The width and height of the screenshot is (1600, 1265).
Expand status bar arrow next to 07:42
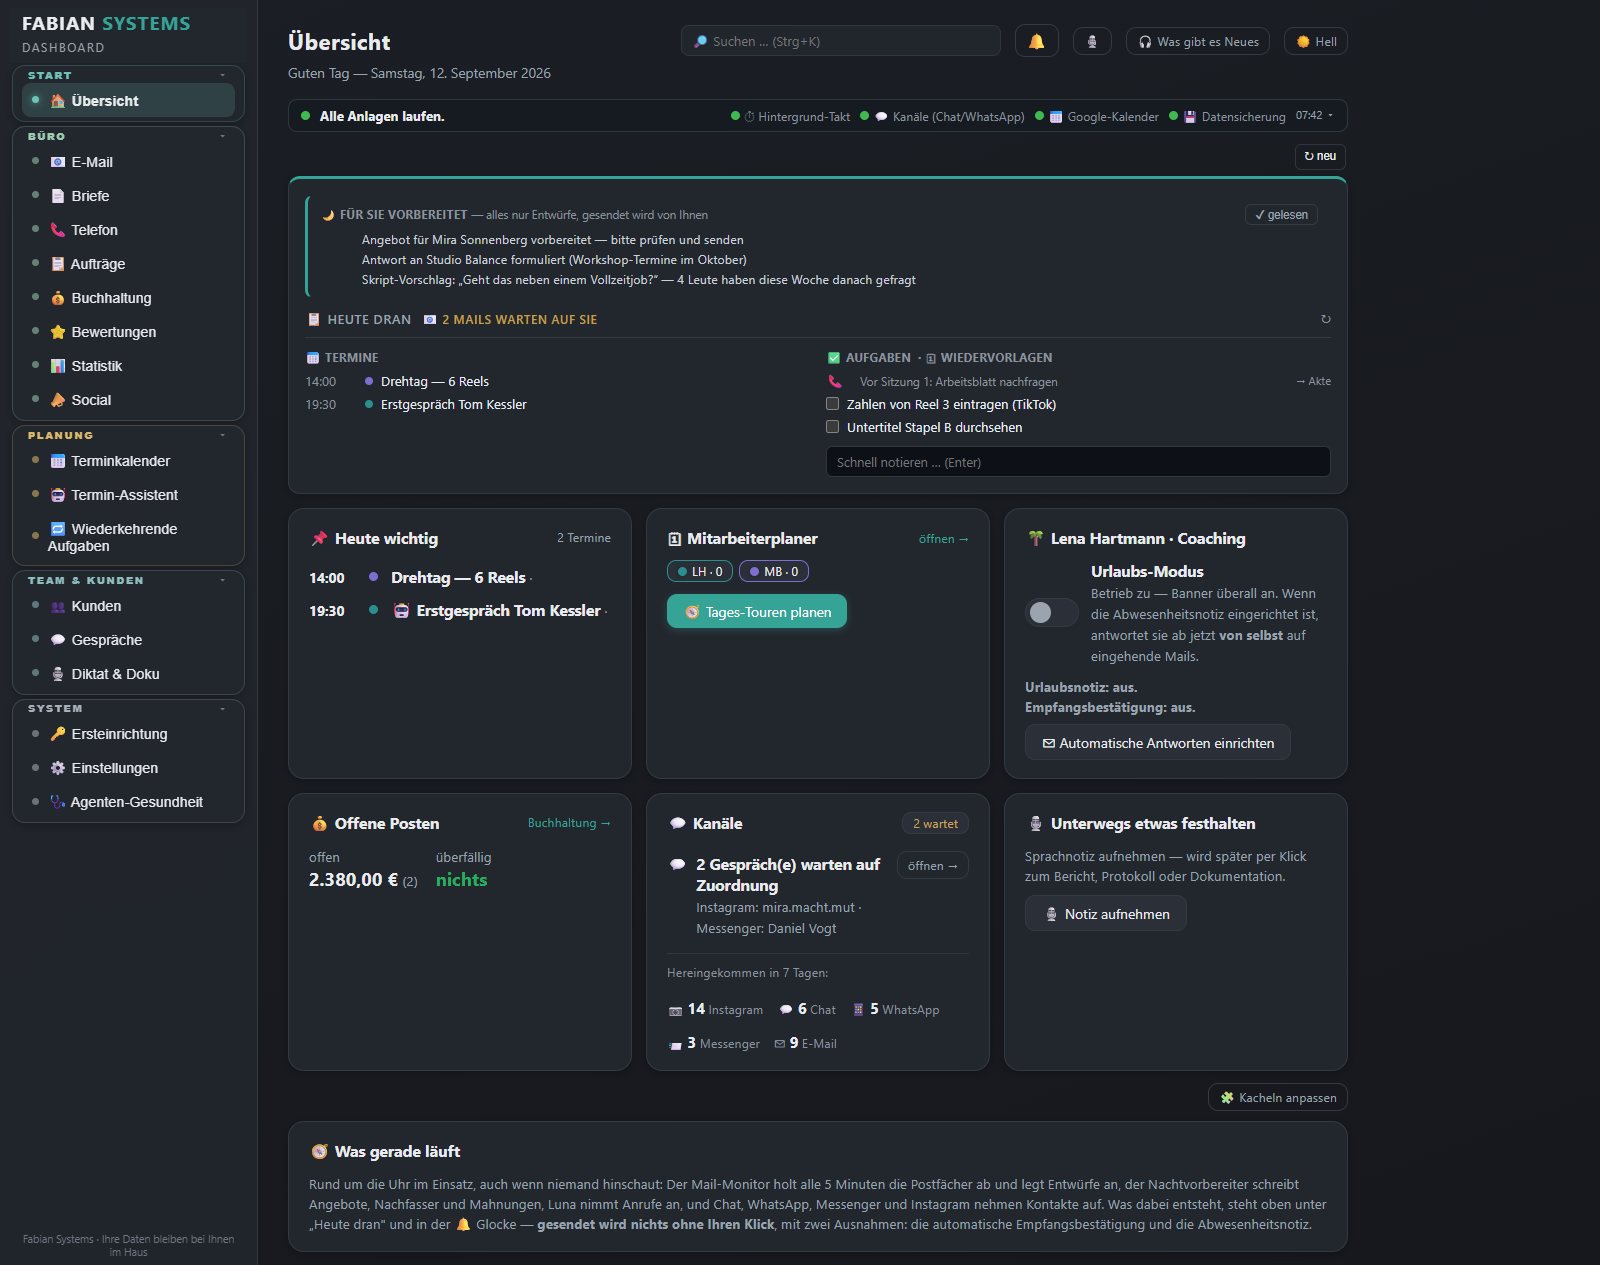pos(1330,115)
